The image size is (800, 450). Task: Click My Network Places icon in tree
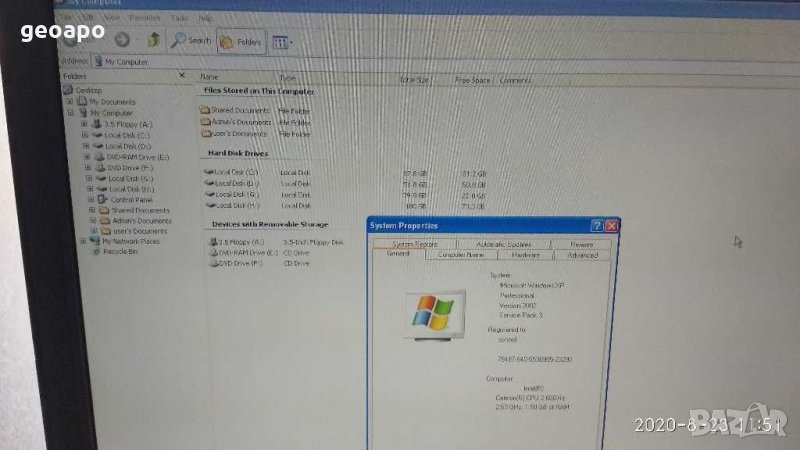tap(94, 241)
